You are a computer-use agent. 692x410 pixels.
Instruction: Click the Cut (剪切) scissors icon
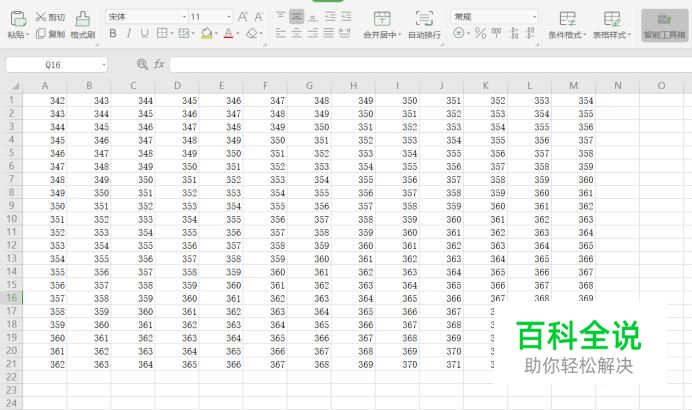pyautogui.click(x=41, y=17)
